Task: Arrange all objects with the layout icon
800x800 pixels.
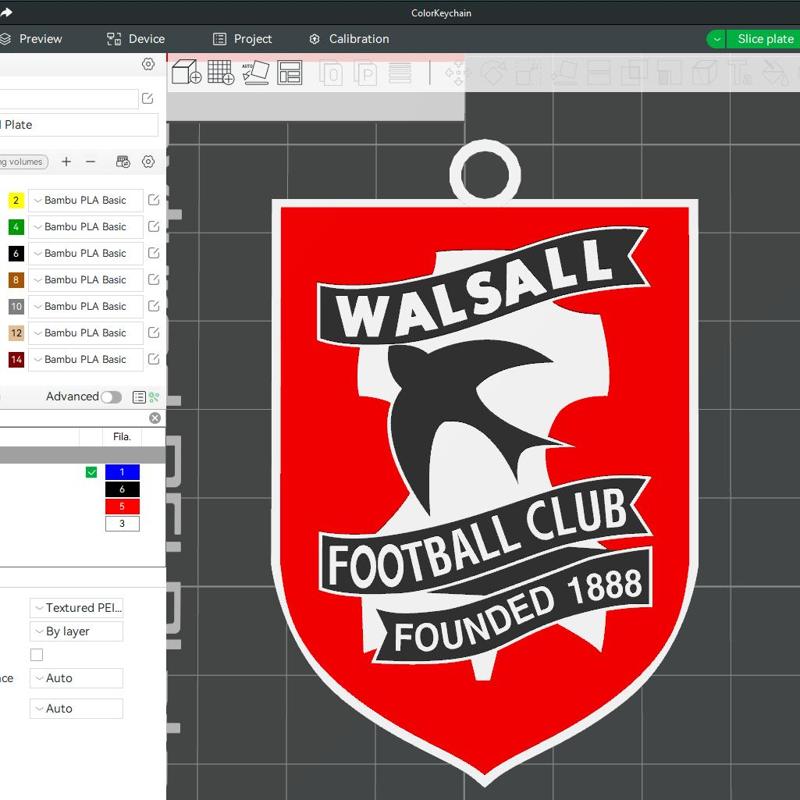Action: click(290, 72)
